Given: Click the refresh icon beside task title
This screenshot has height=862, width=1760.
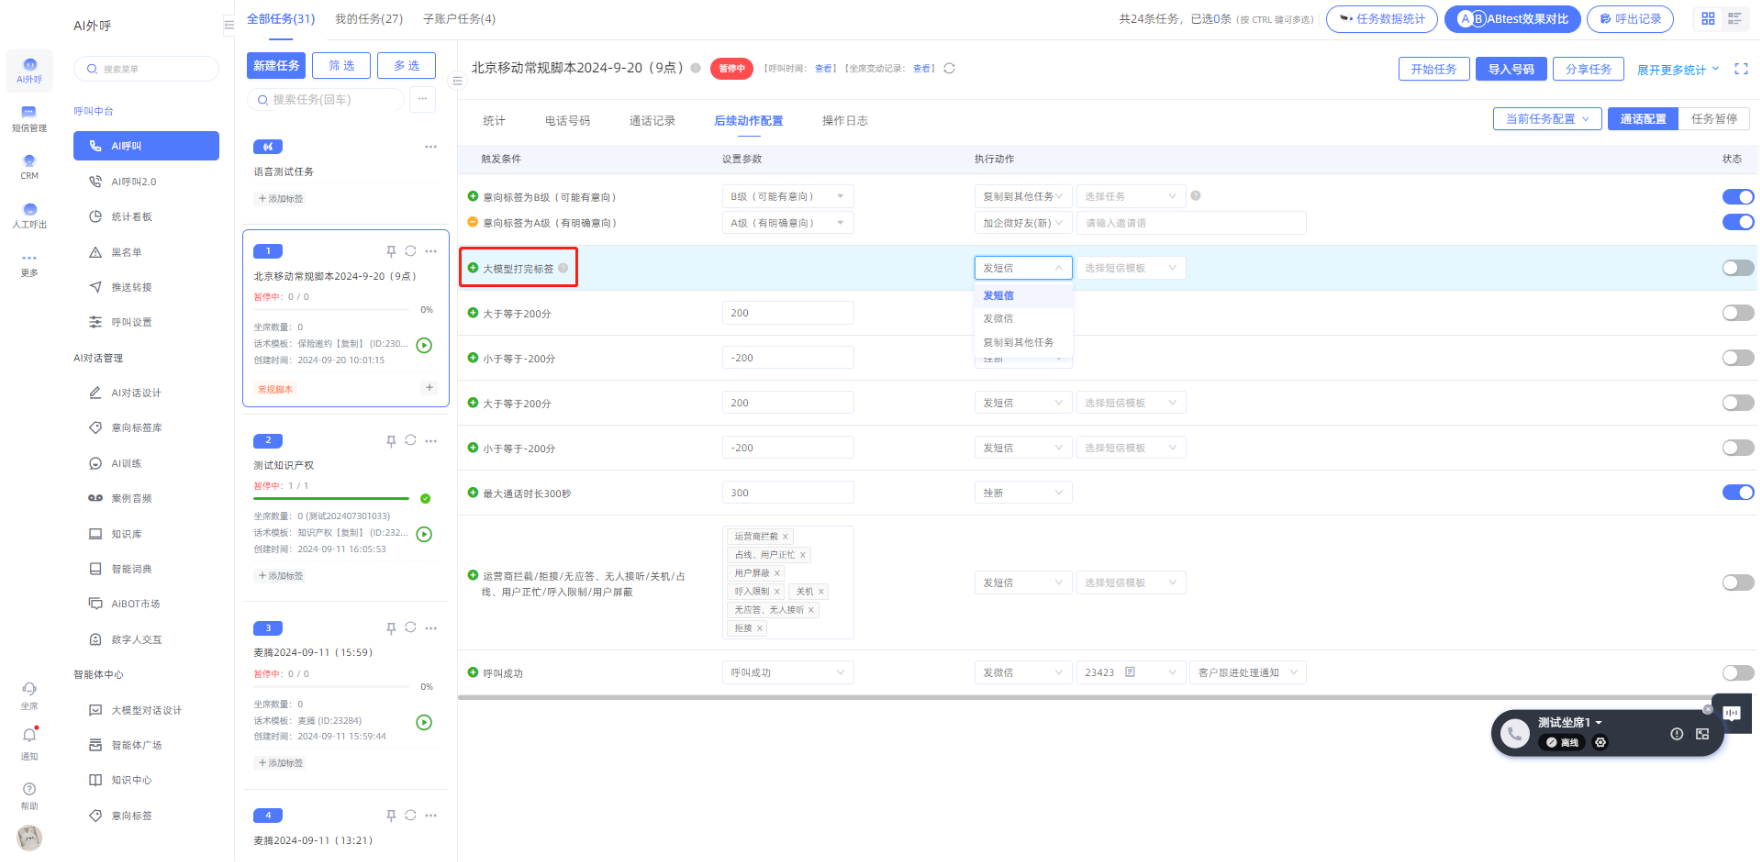Looking at the screenshot, I should tap(949, 68).
